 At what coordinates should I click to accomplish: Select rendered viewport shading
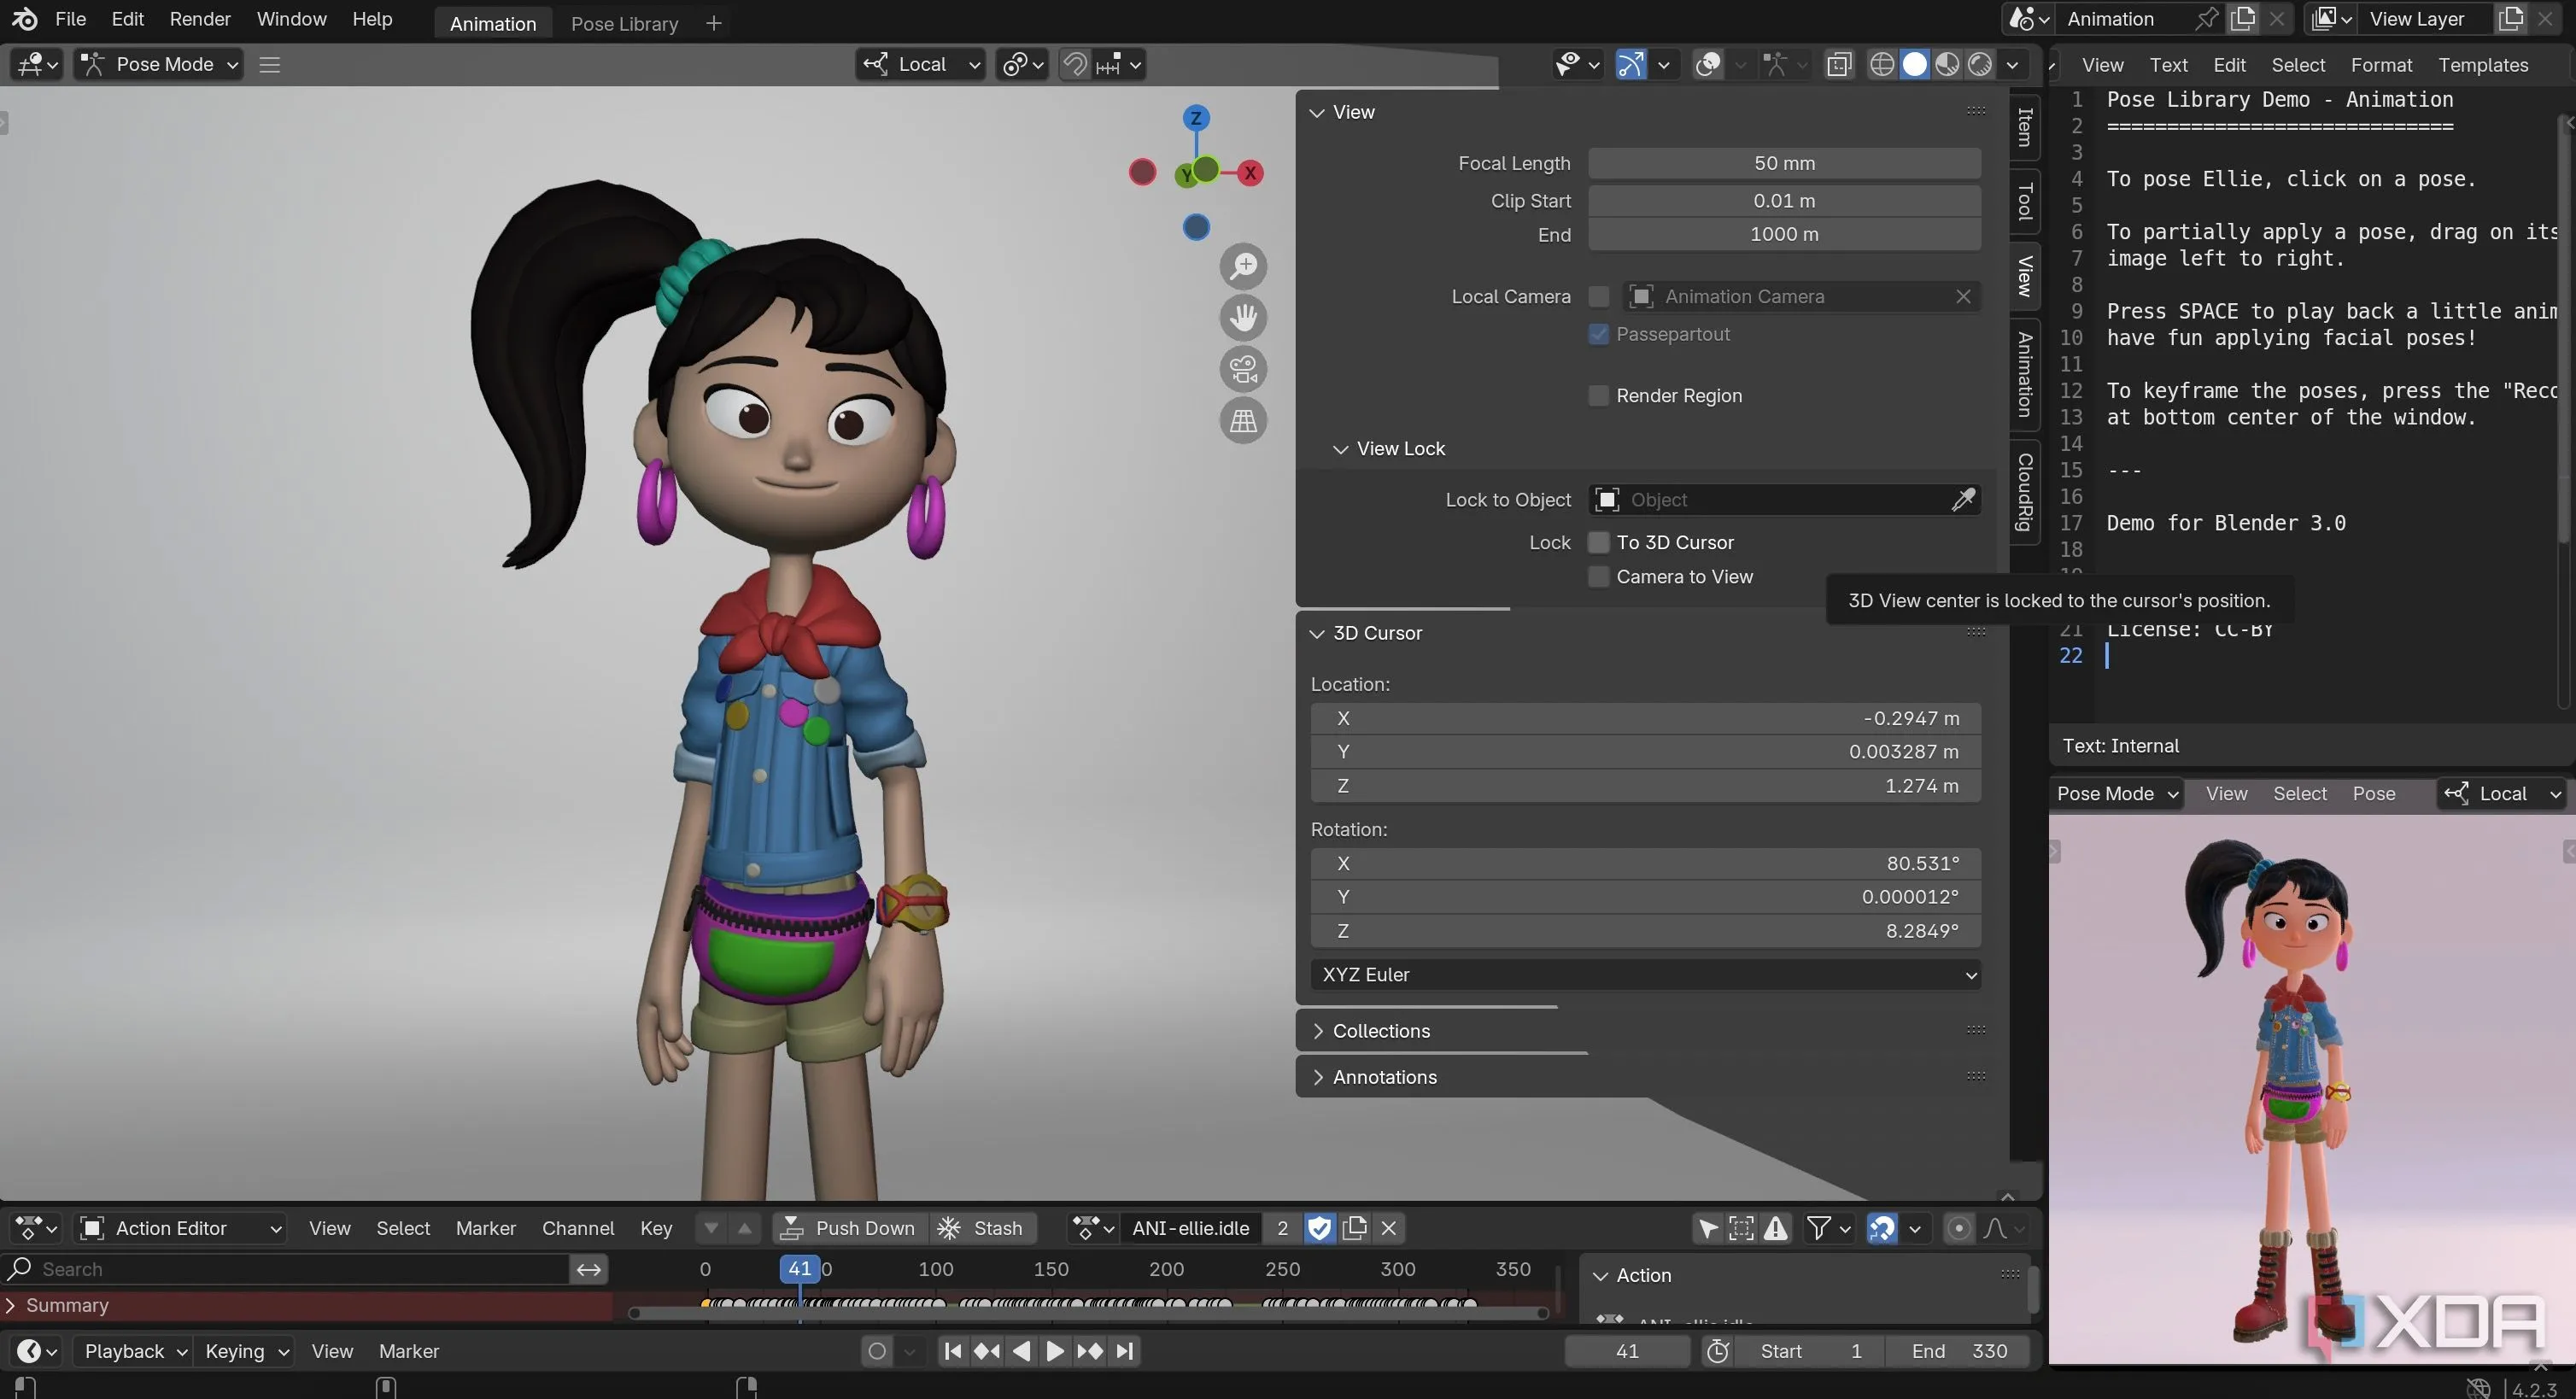click(1980, 65)
